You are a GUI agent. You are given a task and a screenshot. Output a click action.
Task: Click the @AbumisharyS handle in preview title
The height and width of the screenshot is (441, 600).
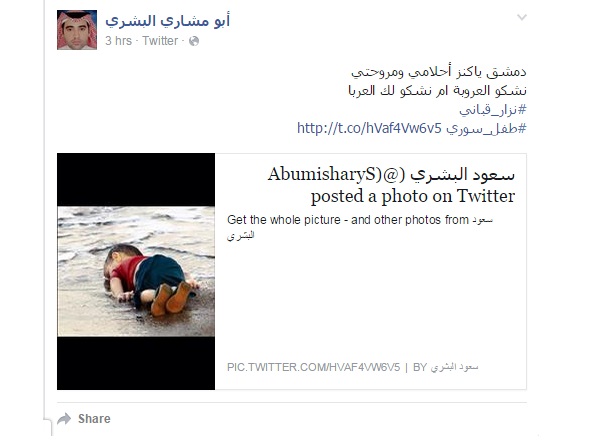(x=336, y=175)
